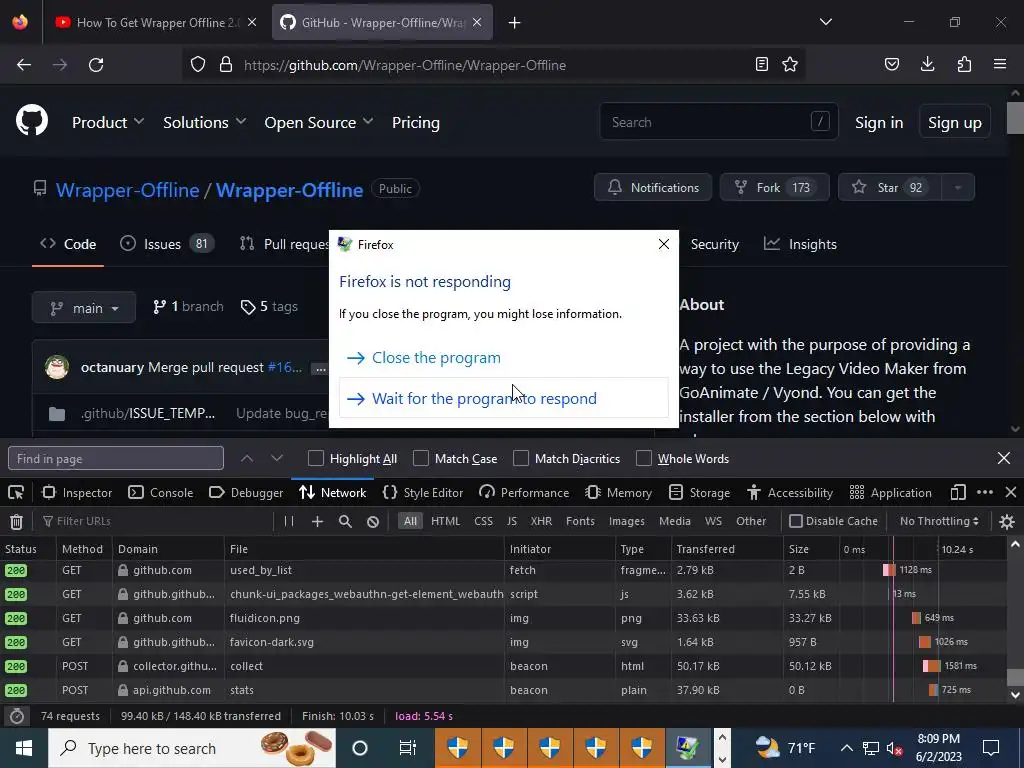The image size is (1024, 768).
Task: Open the downloads panel icon
Action: coord(927,64)
